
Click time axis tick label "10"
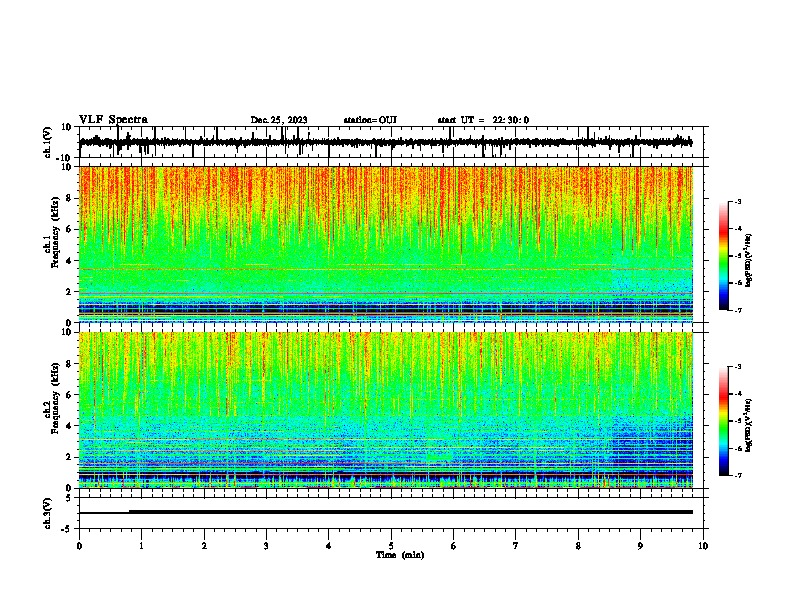click(703, 546)
